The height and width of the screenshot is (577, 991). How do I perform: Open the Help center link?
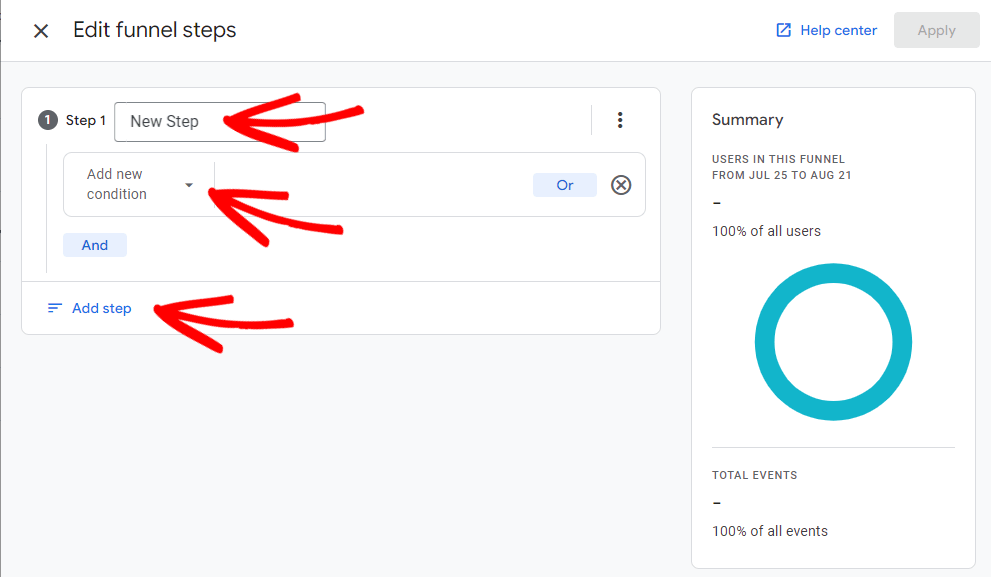click(x=838, y=30)
